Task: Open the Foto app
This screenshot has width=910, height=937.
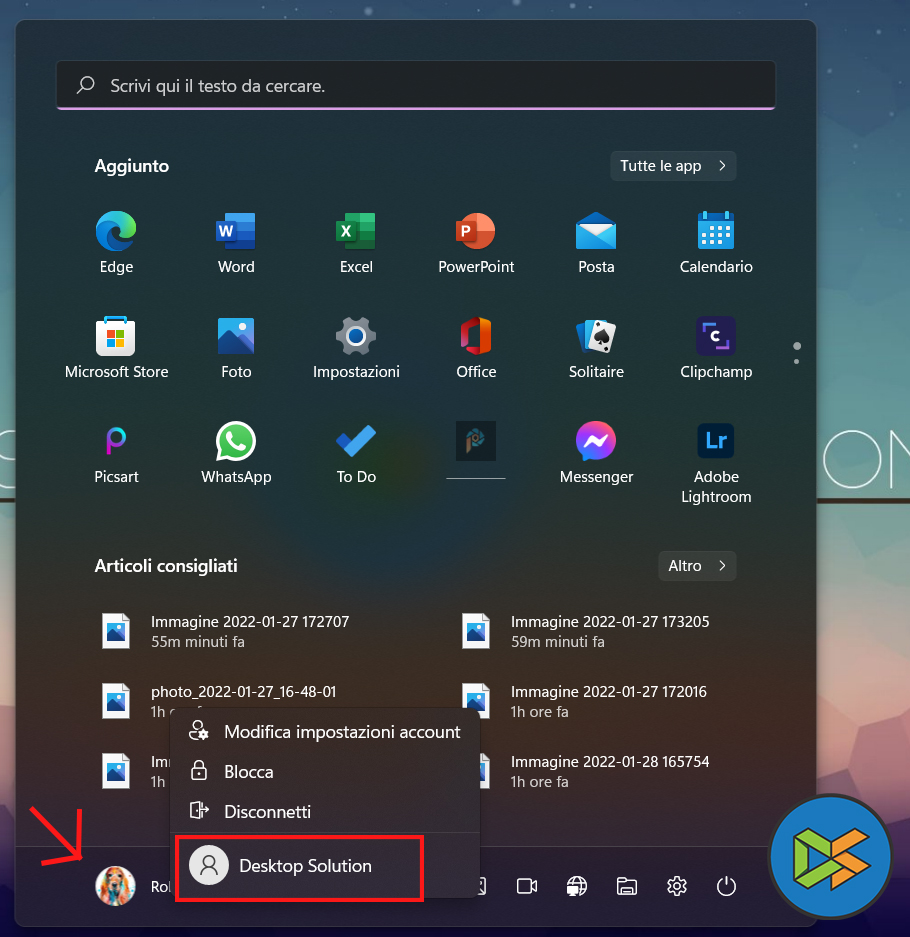Action: click(x=236, y=347)
